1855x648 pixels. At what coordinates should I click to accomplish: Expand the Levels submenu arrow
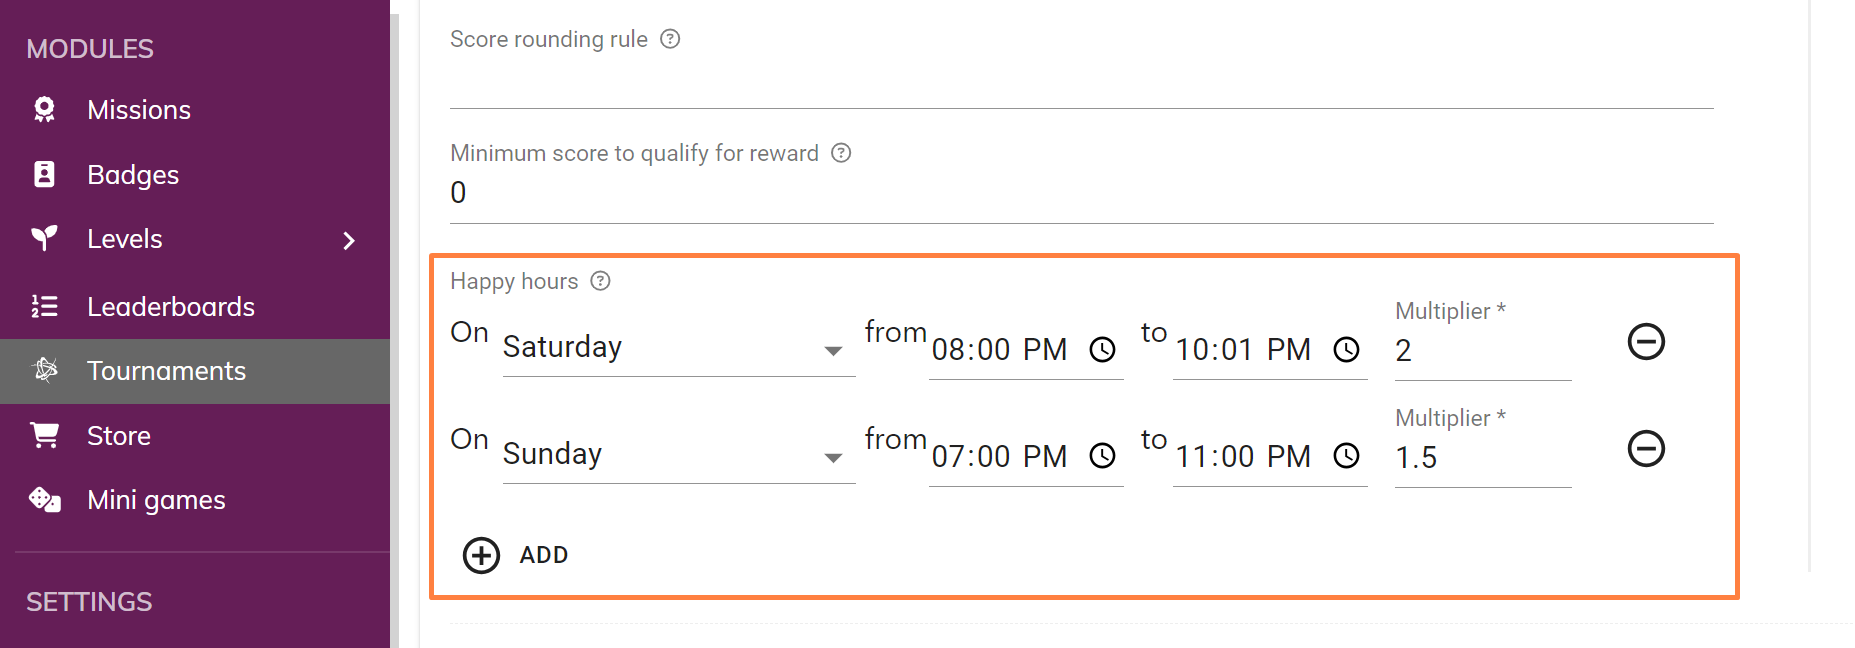click(349, 241)
